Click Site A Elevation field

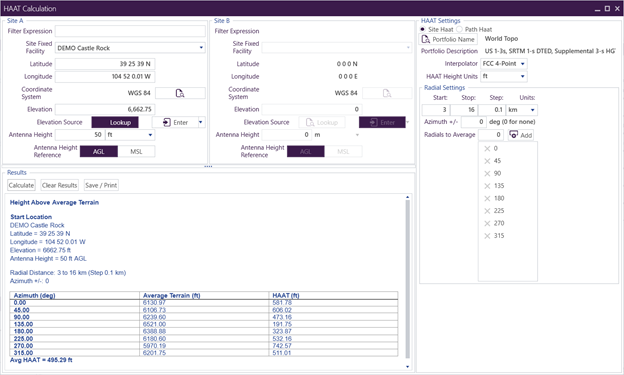point(105,109)
